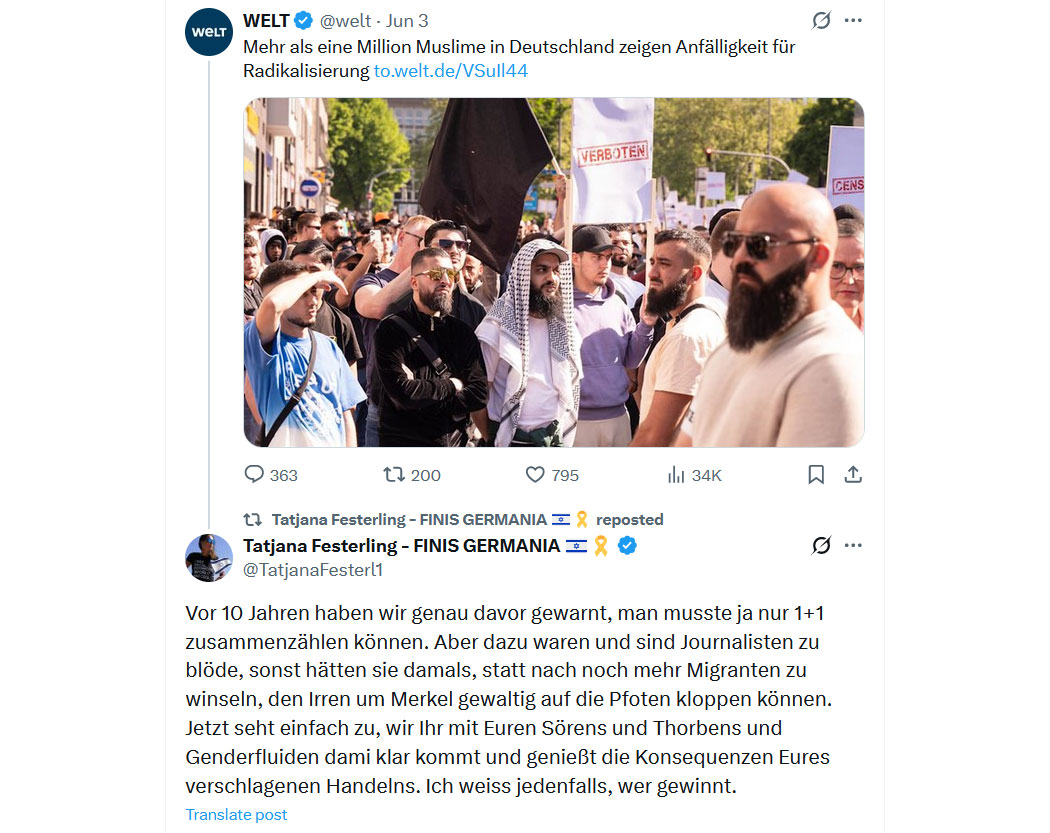Viewport: 1050px width, 833px height.
Task: Open more options menu on Tatjana's post
Action: [853, 546]
